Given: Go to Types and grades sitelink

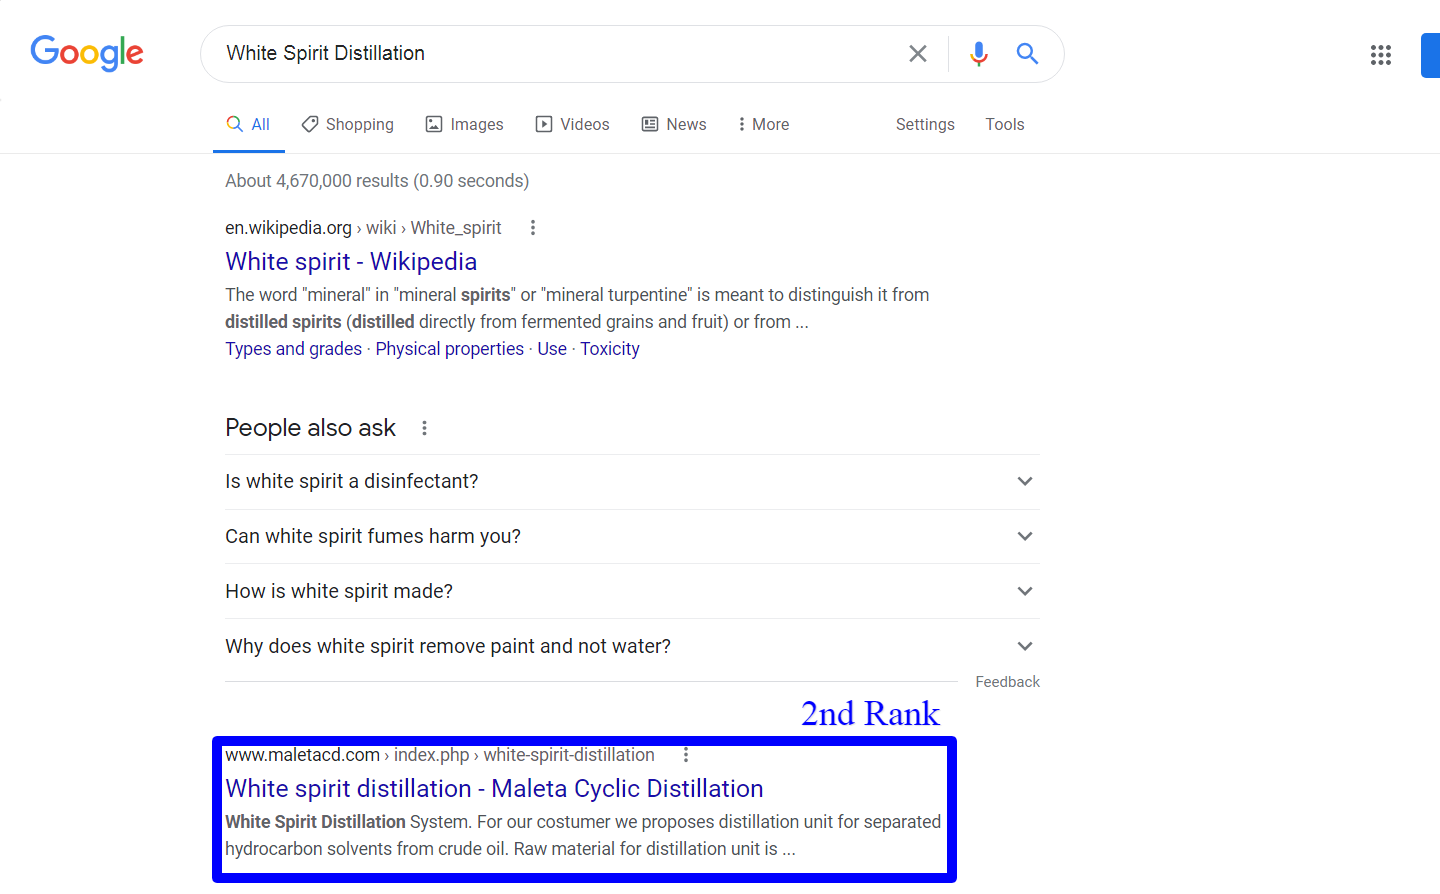Looking at the screenshot, I should (293, 349).
